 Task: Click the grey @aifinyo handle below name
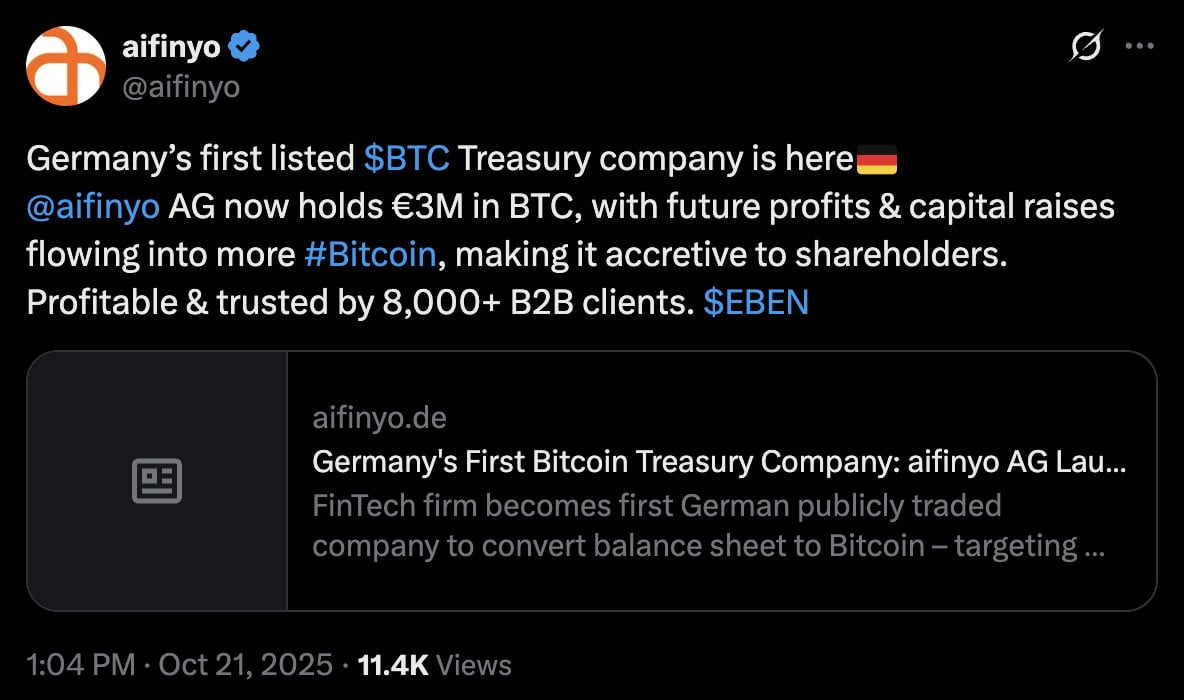point(180,87)
